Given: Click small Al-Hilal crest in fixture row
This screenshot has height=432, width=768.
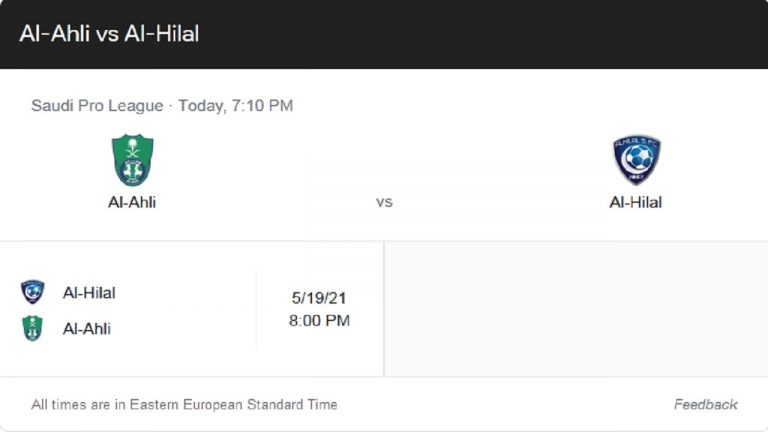Looking at the screenshot, I should [x=33, y=292].
